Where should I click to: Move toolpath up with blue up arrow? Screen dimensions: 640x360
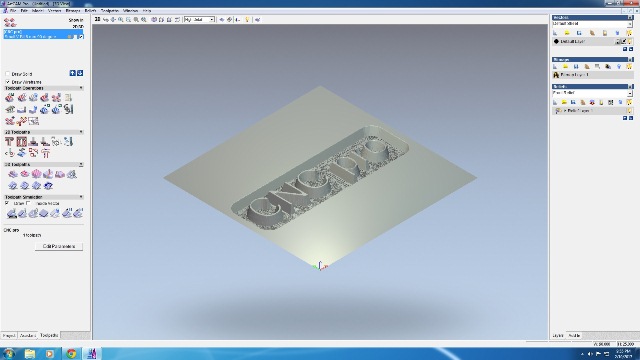pyautogui.click(x=73, y=73)
